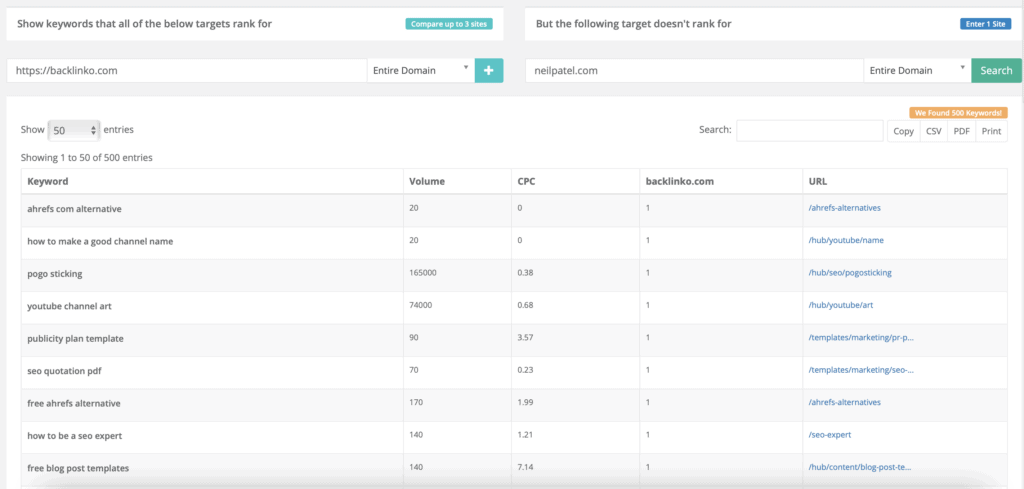Screen dimensions: 1024x489
Task: Click the 'Compare up to 3 sites' badge
Action: pos(449,24)
